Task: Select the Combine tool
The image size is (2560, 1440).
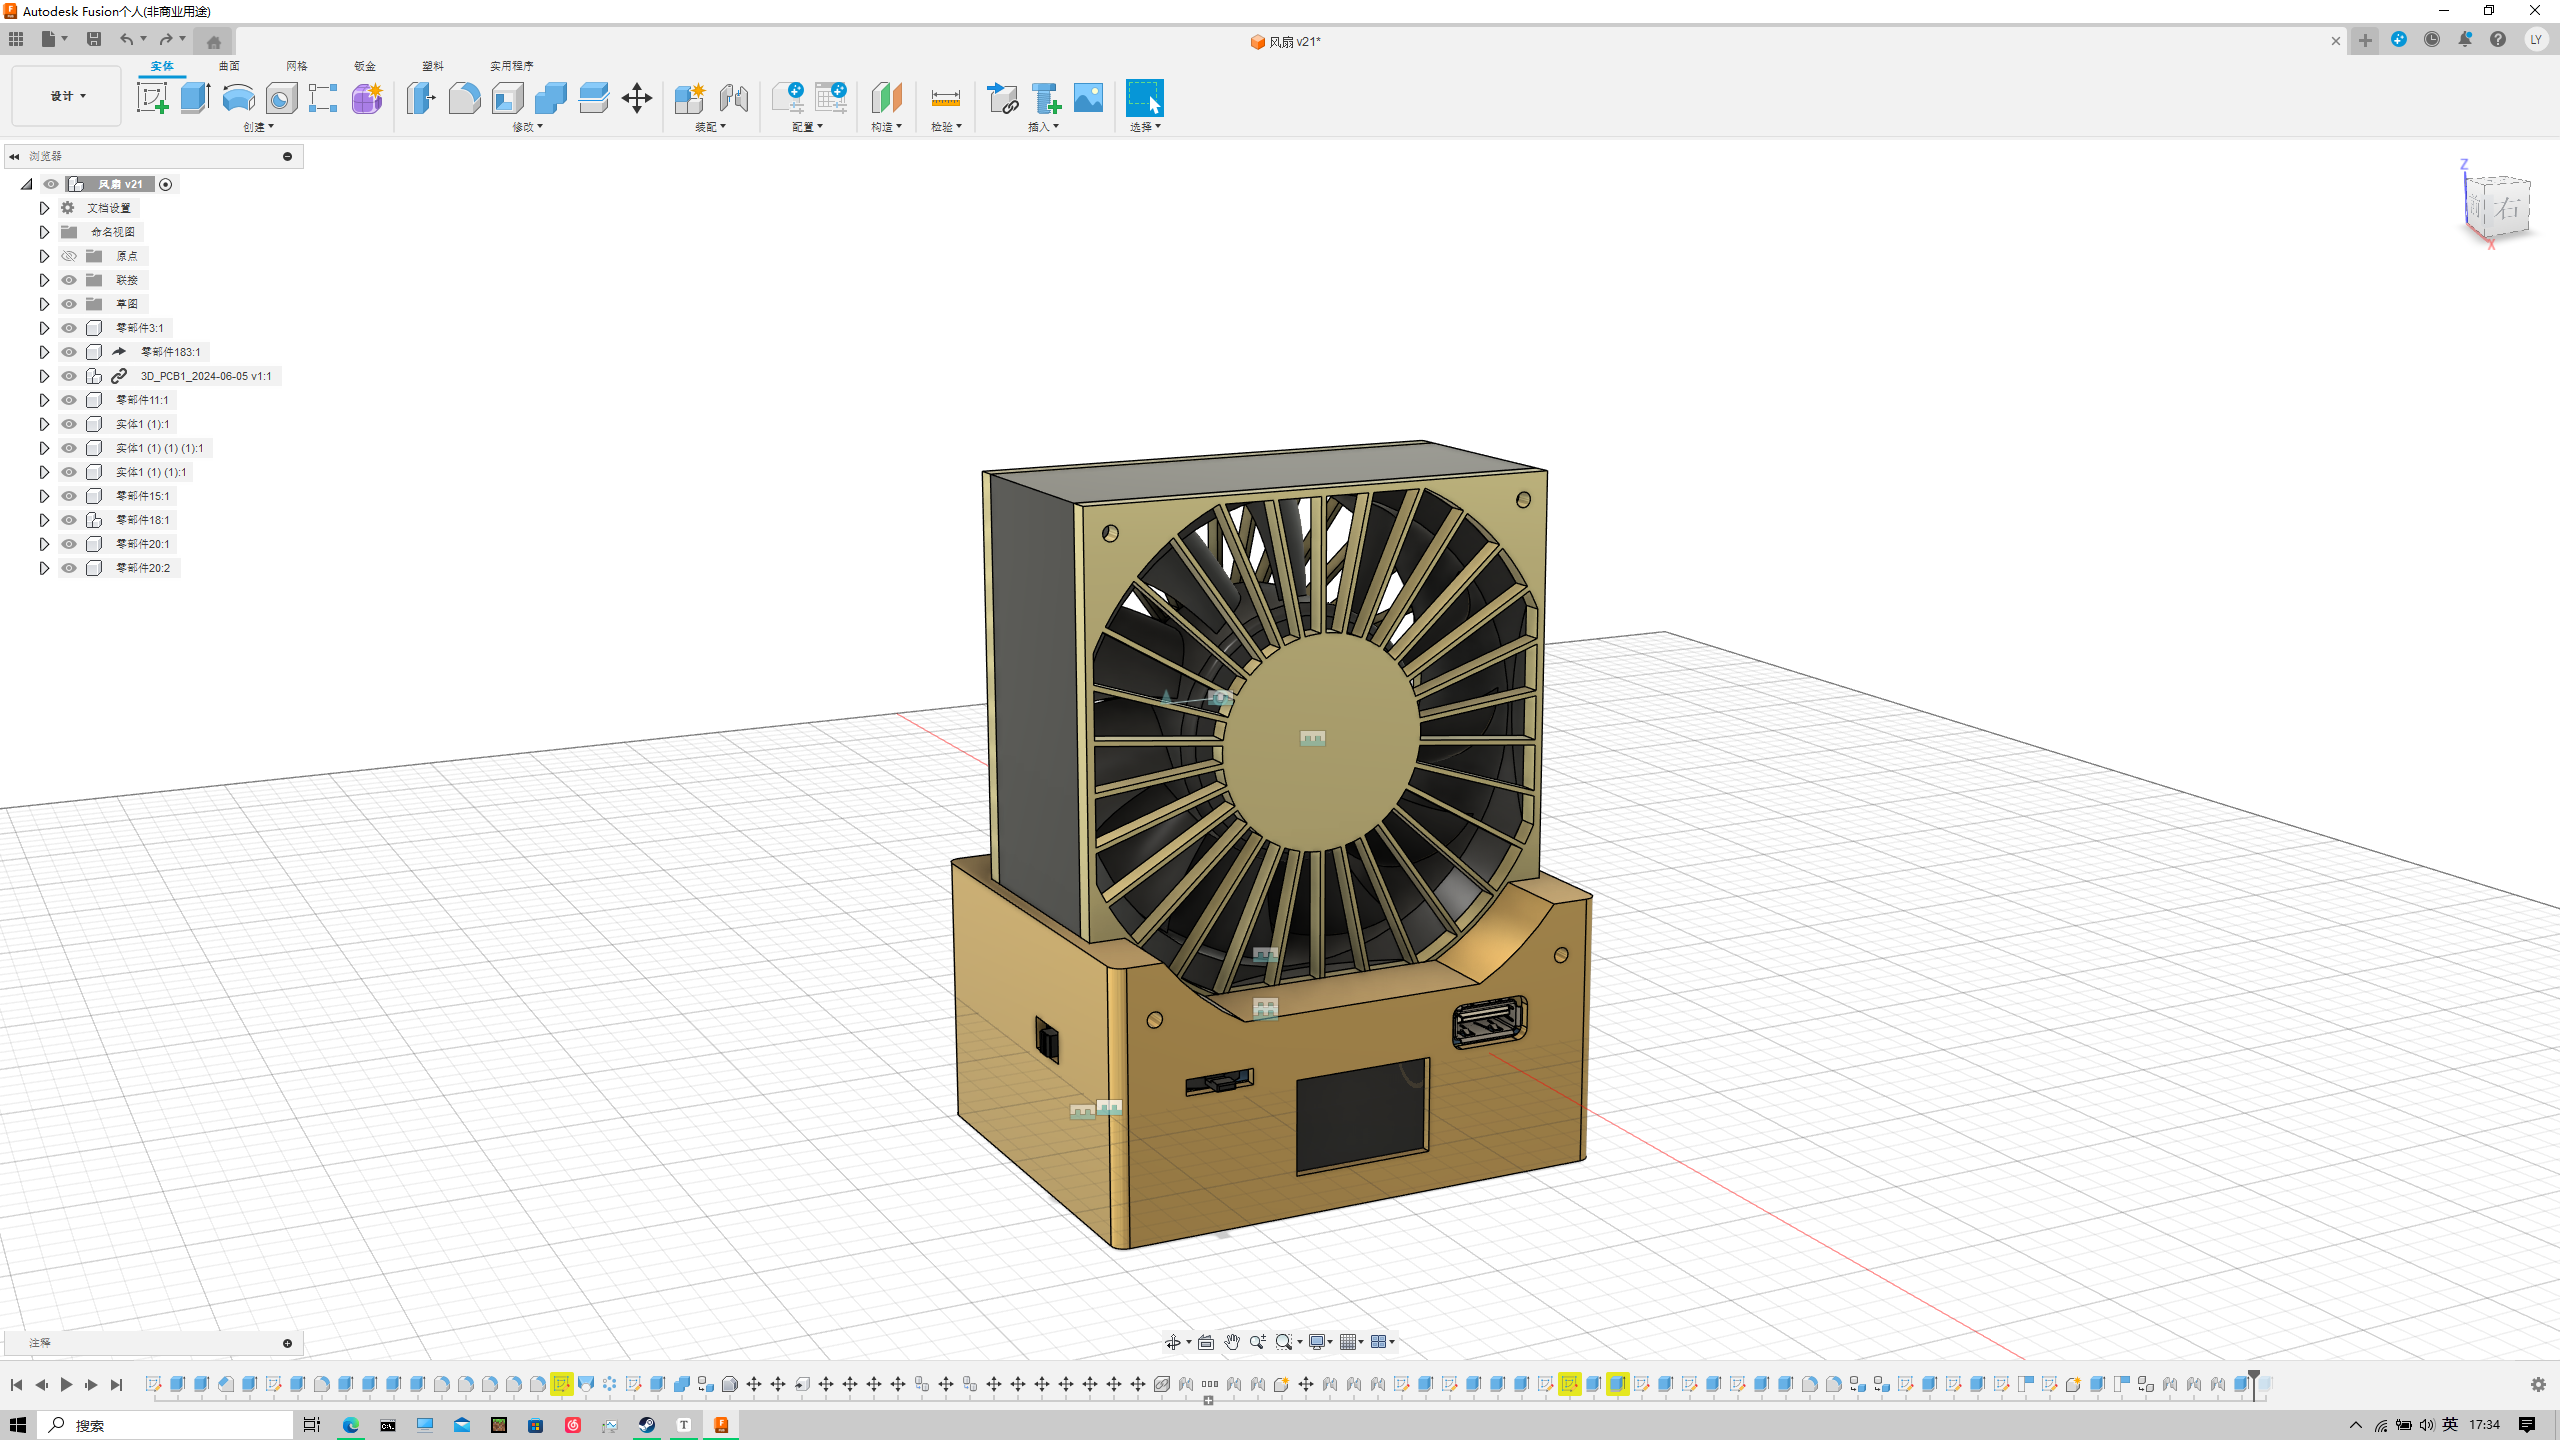Action: click(x=550, y=98)
